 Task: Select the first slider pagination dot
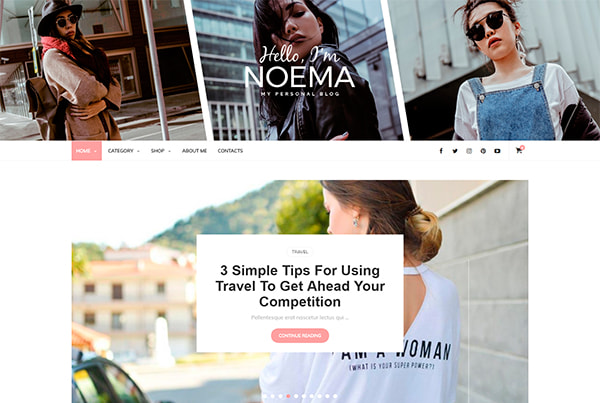(265, 396)
